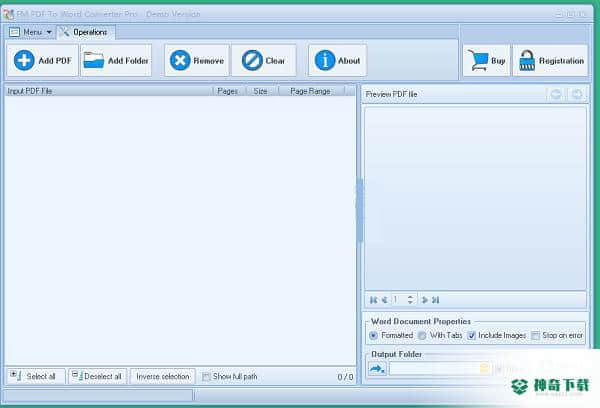This screenshot has width=600, height=408.
Task: Toggle the Include Images checkbox
Action: 497,335
